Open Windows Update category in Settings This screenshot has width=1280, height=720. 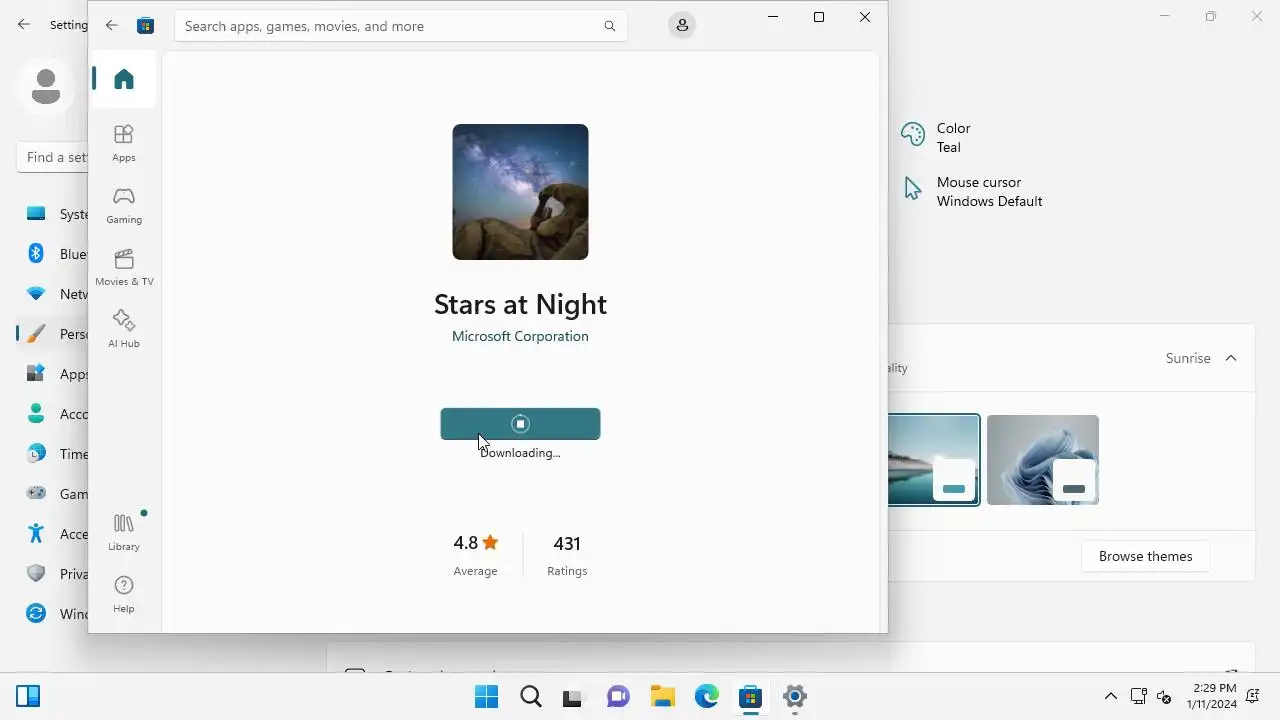point(52,614)
